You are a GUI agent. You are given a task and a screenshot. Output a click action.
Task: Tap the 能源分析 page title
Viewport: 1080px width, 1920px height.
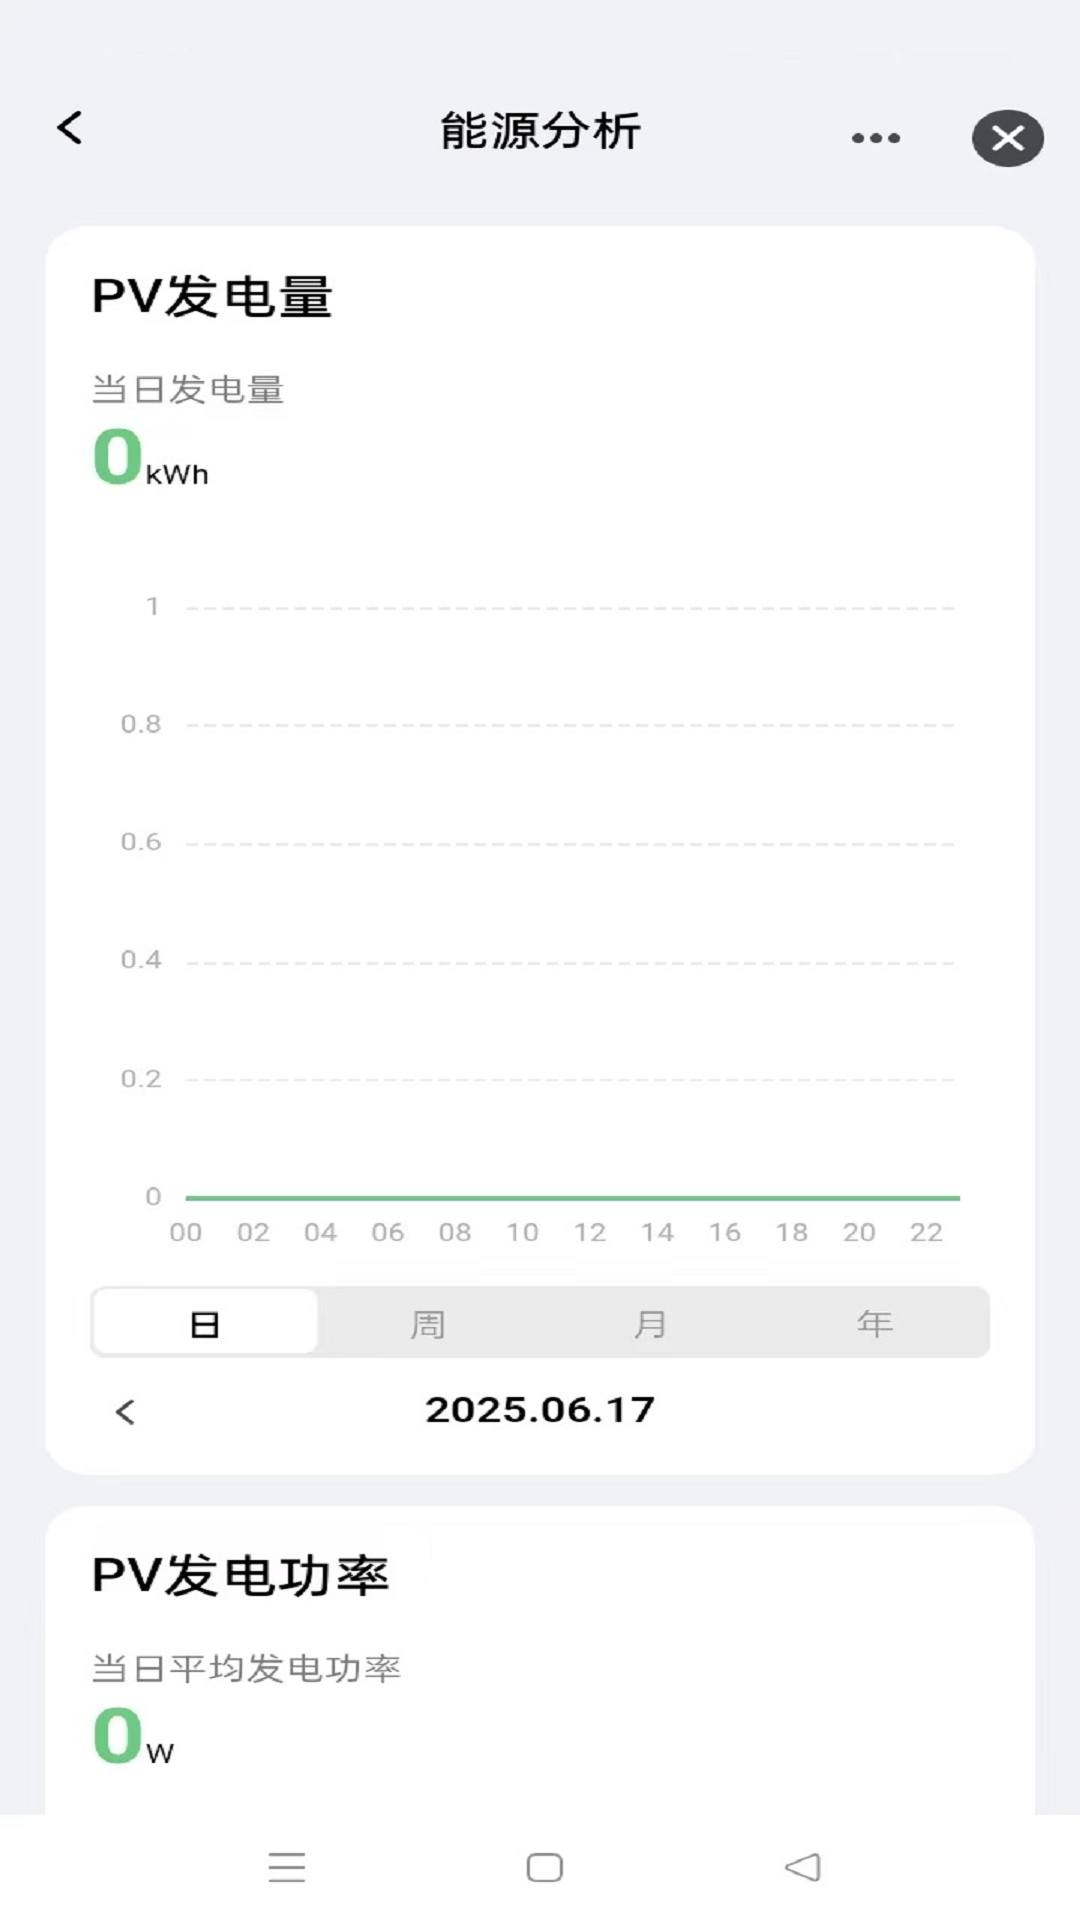click(x=540, y=131)
